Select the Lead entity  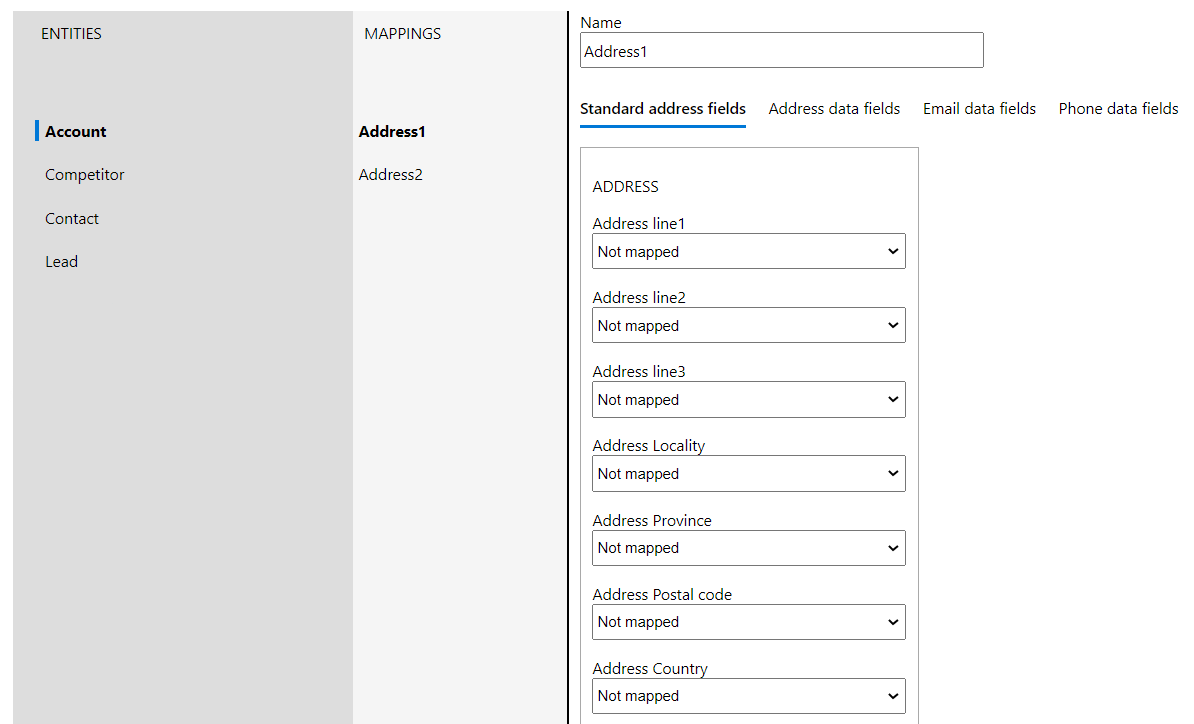point(61,261)
